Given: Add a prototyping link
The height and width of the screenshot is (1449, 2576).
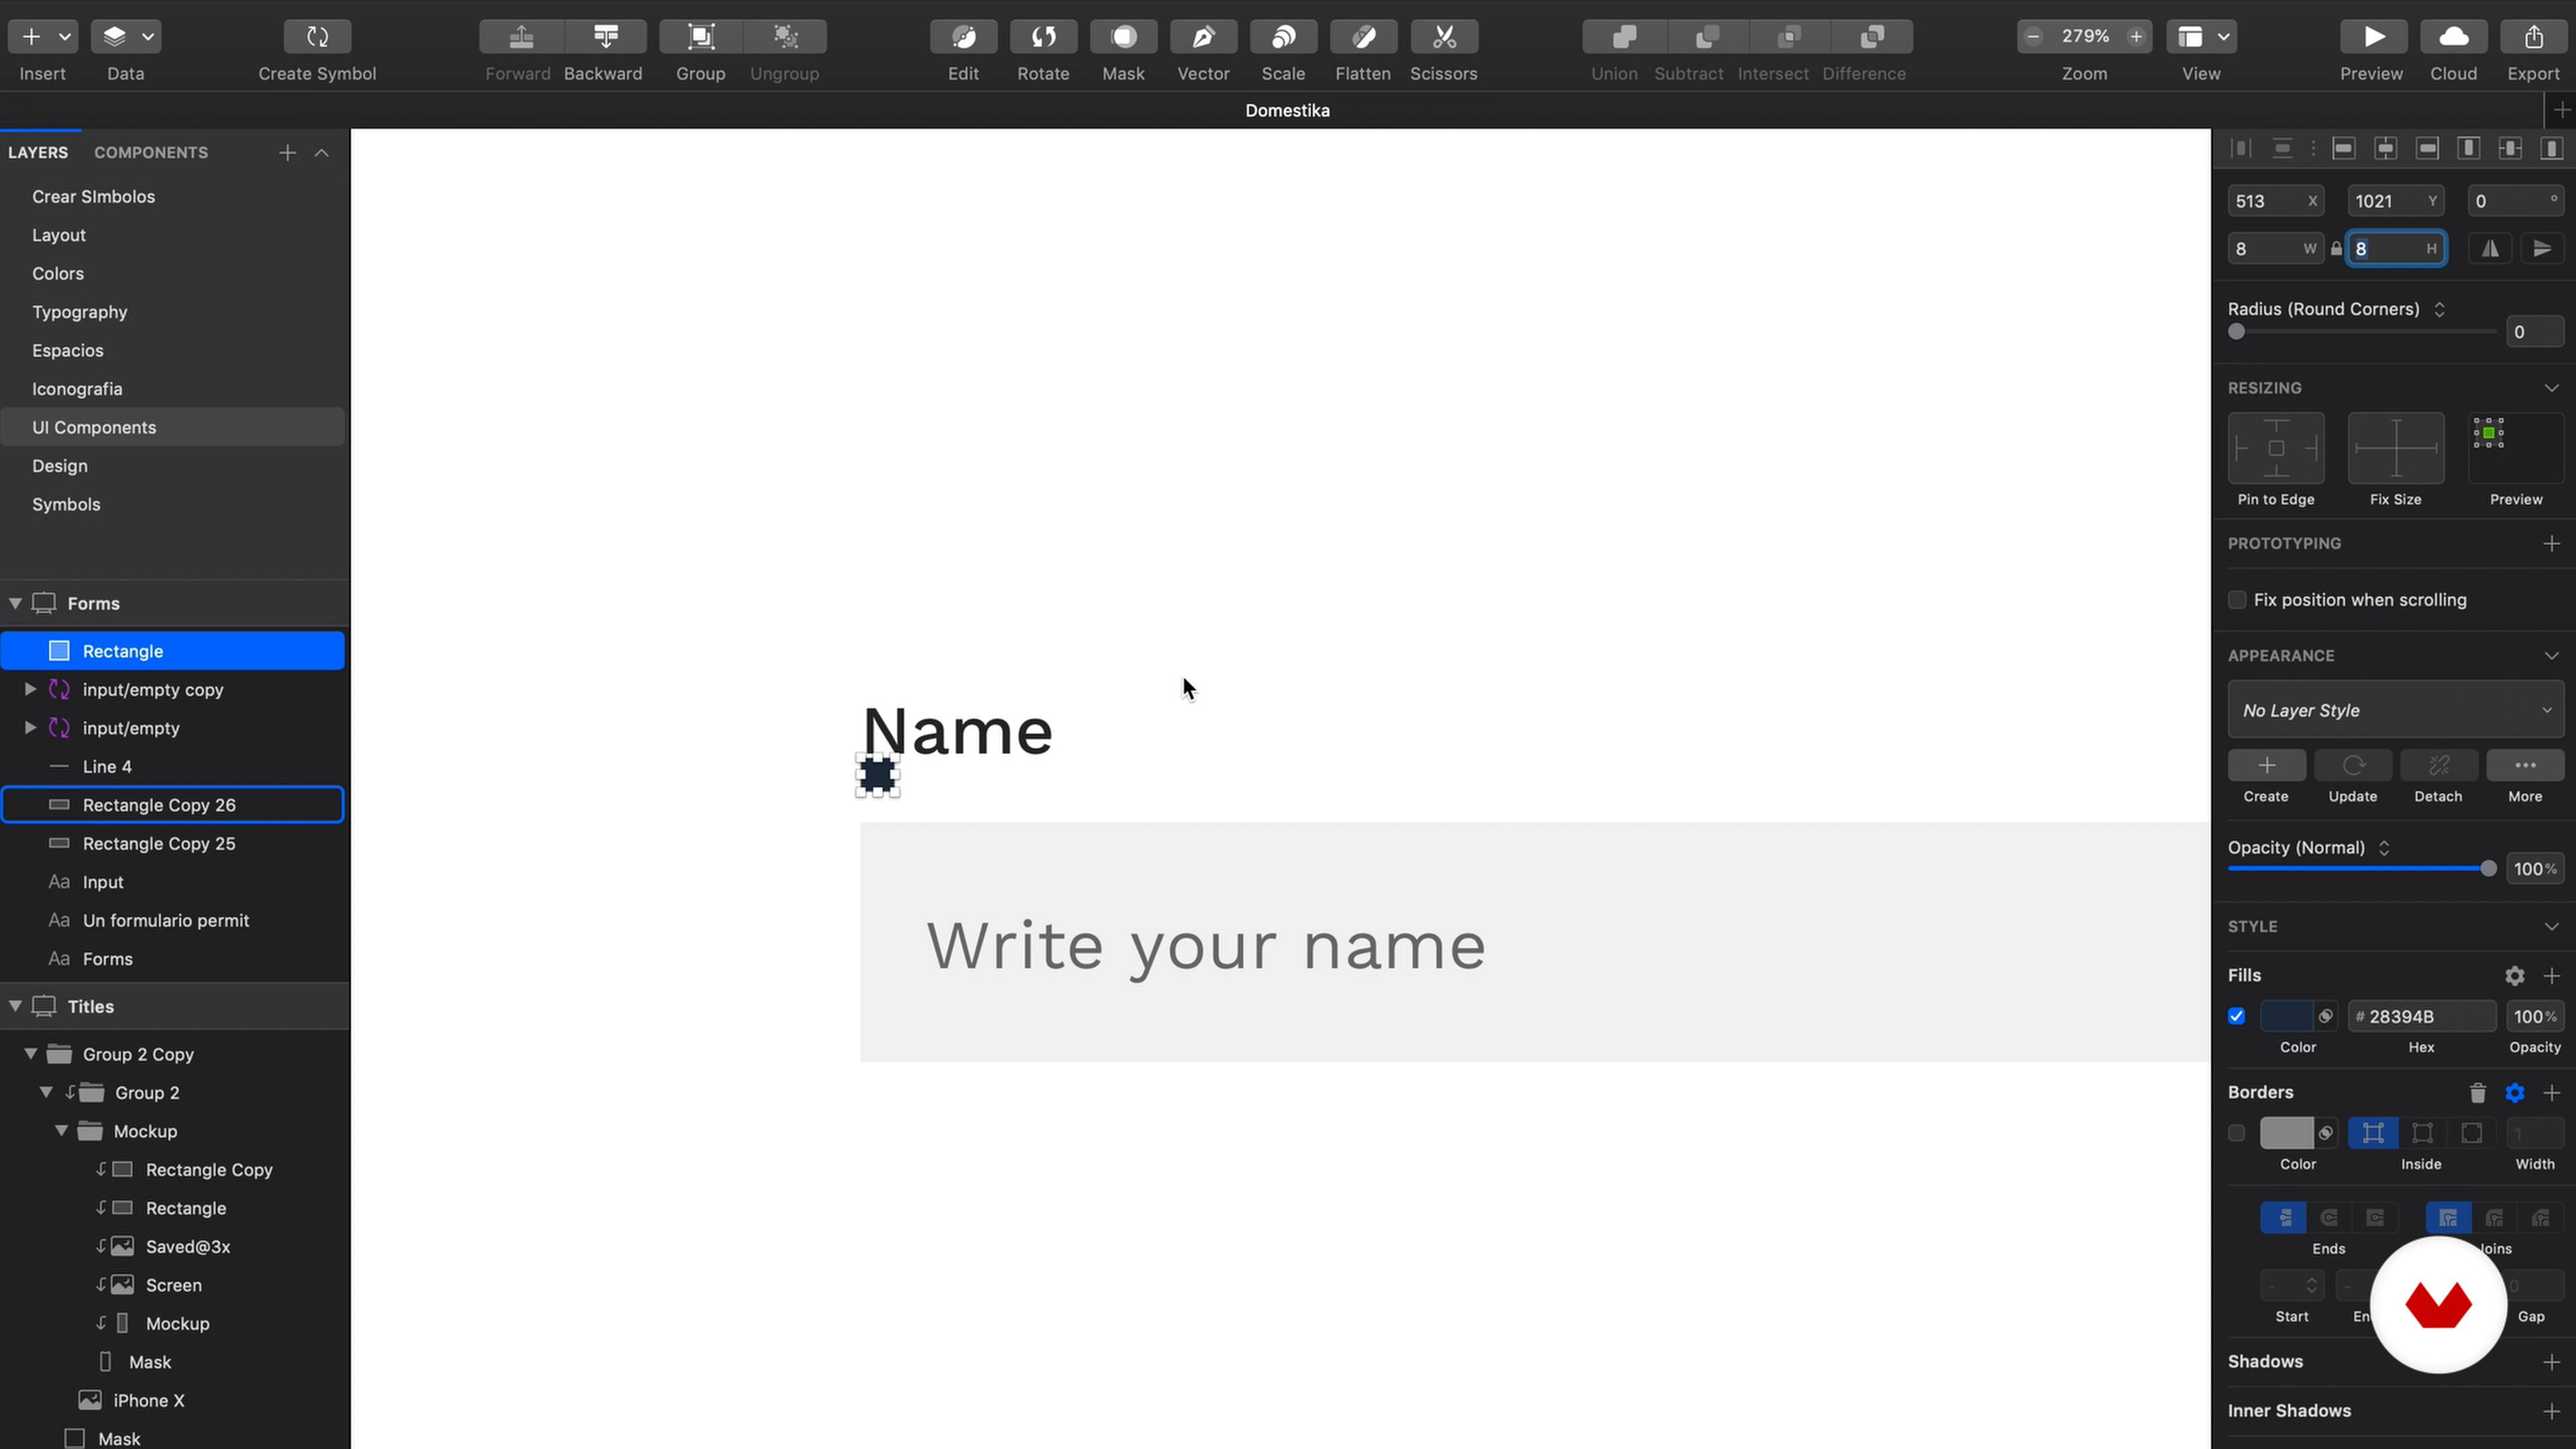Looking at the screenshot, I should coord(2552,544).
